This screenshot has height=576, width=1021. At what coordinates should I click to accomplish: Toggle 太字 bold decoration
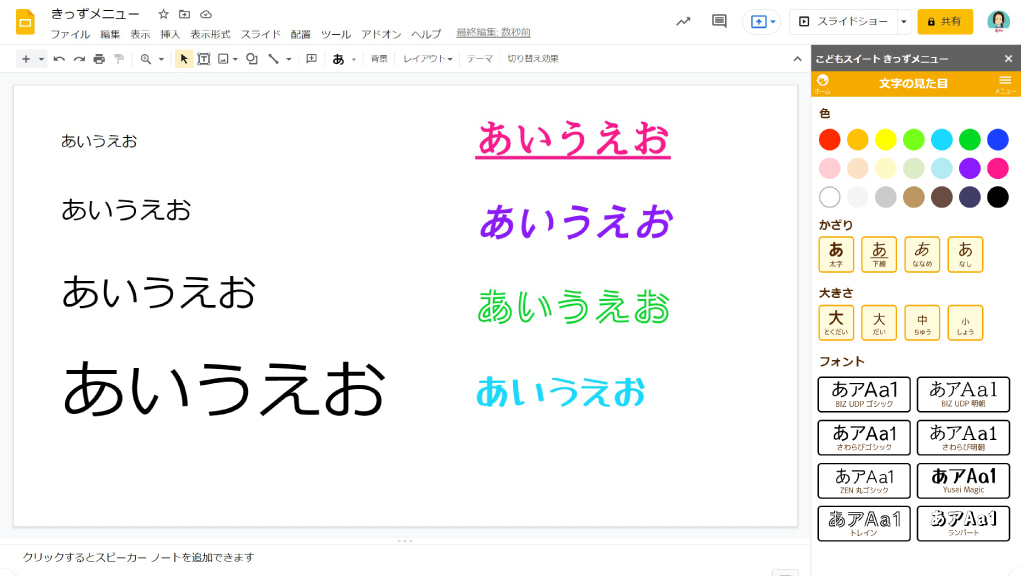[x=836, y=254]
